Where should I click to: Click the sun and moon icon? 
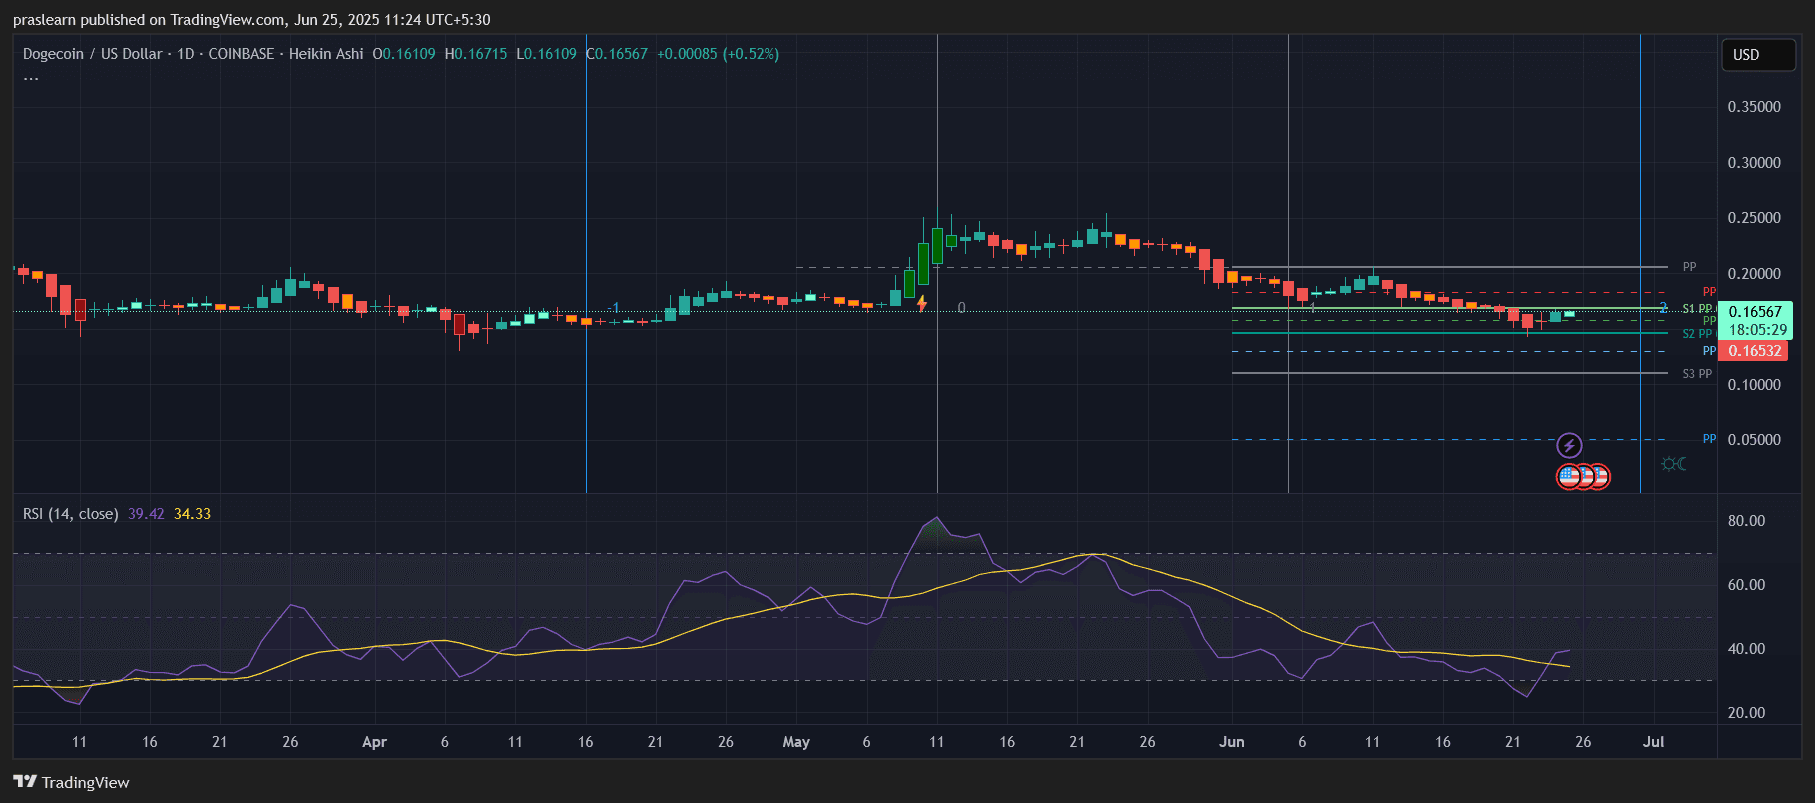1673,464
